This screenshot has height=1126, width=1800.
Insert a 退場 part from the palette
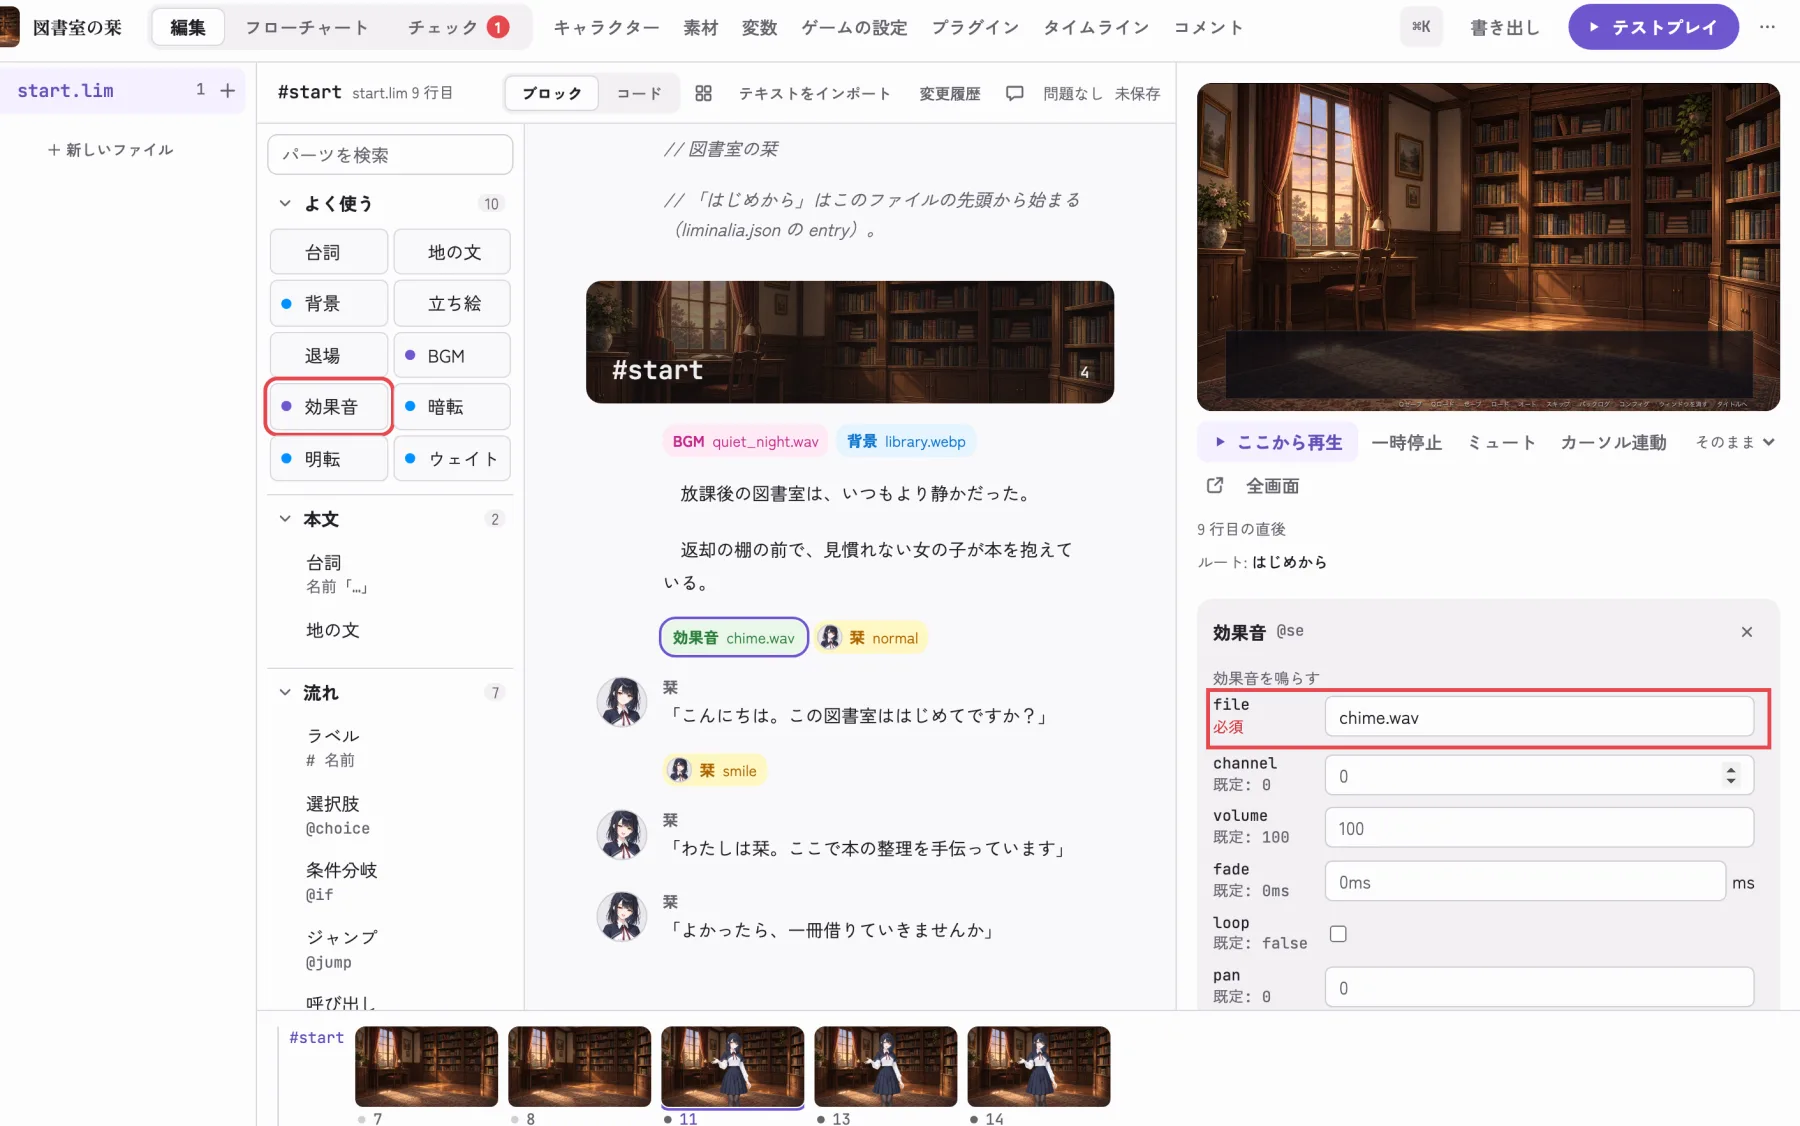tap(329, 356)
